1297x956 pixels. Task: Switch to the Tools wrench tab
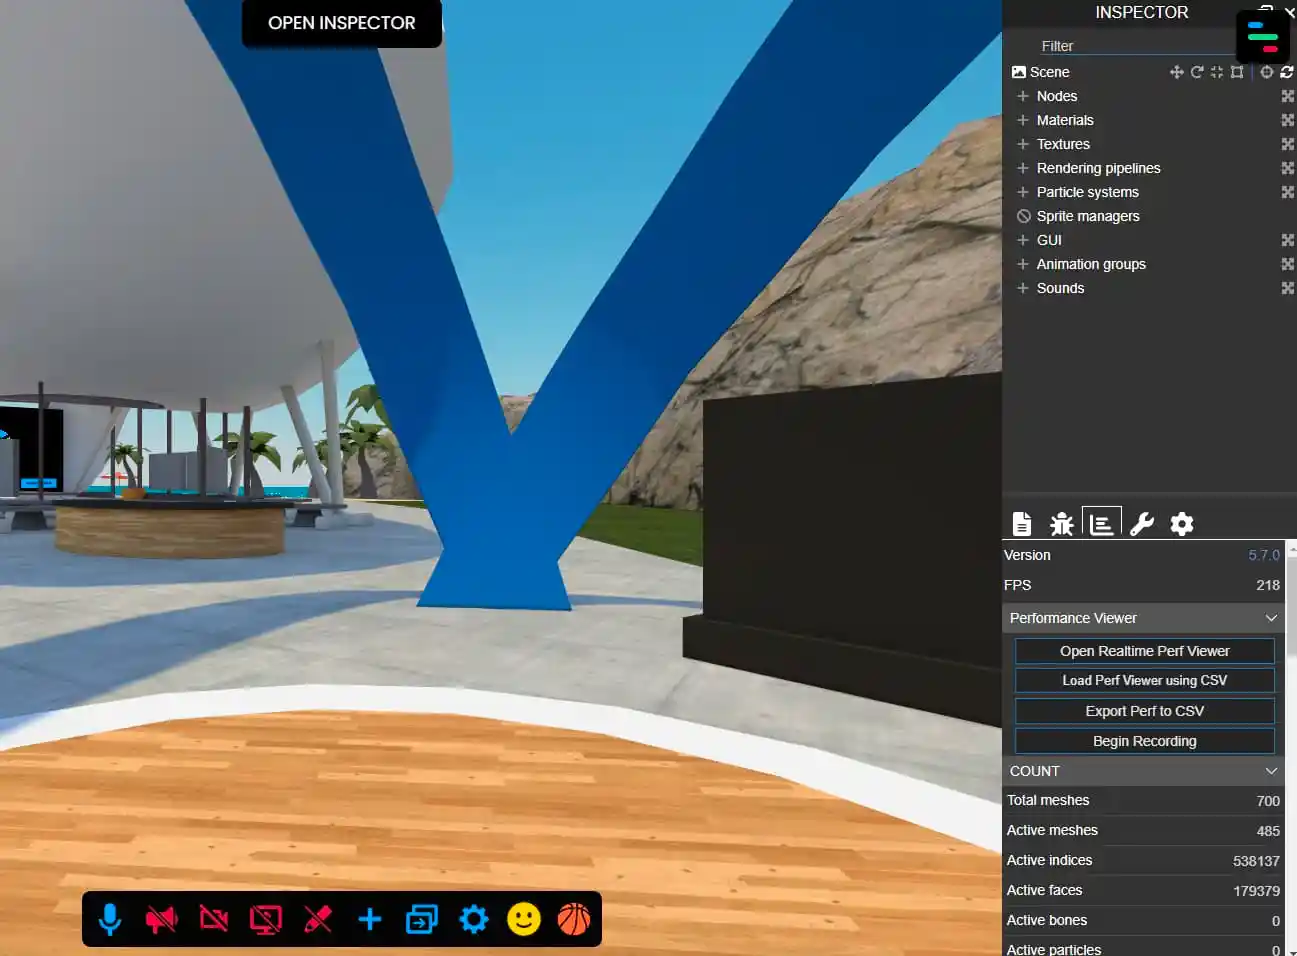(x=1142, y=524)
